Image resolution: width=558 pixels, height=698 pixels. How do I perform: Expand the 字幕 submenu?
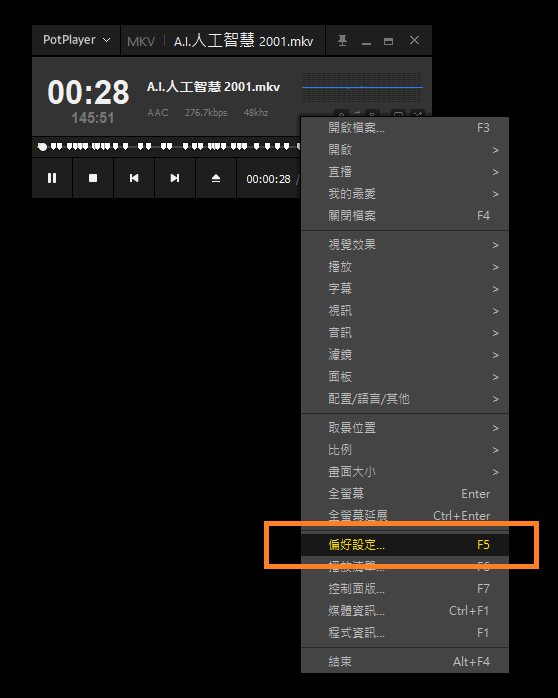405,289
